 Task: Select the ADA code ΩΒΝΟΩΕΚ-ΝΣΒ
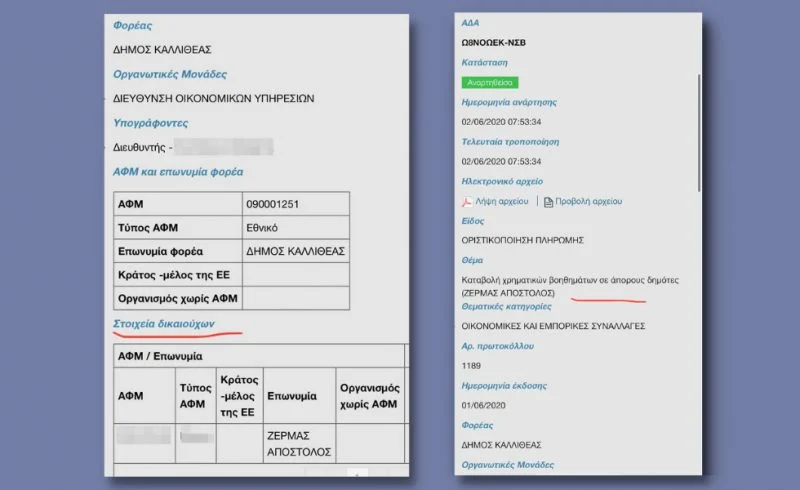pyautogui.click(x=494, y=43)
